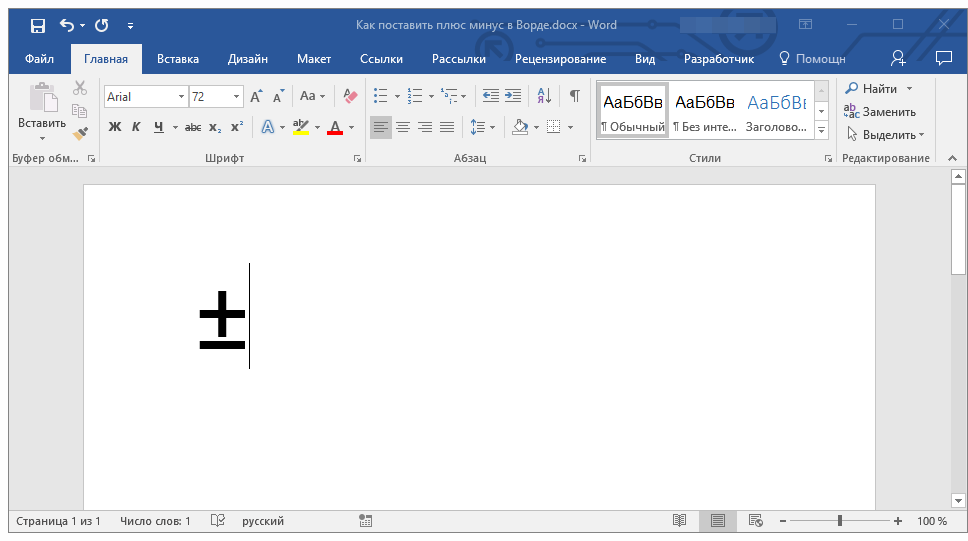Image resolution: width=968 pixels, height=541 pixels.
Task: Apply Subscript formatting
Action: tap(215, 127)
